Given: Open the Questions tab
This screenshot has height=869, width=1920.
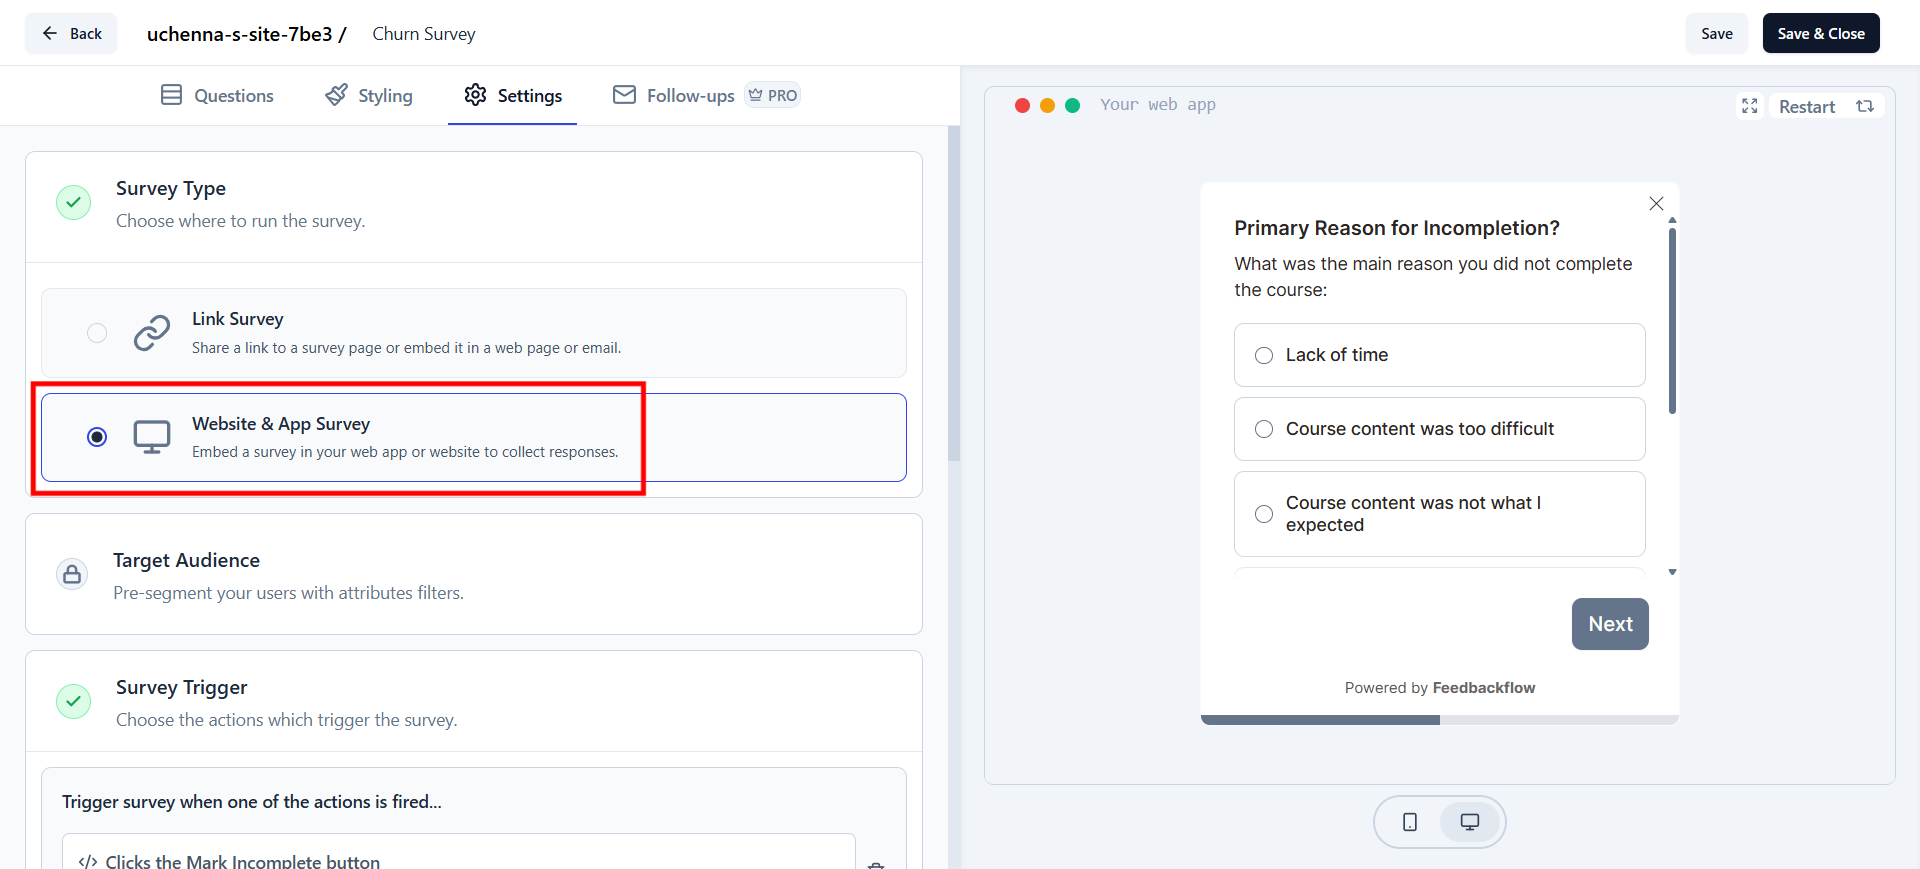Looking at the screenshot, I should tap(217, 95).
